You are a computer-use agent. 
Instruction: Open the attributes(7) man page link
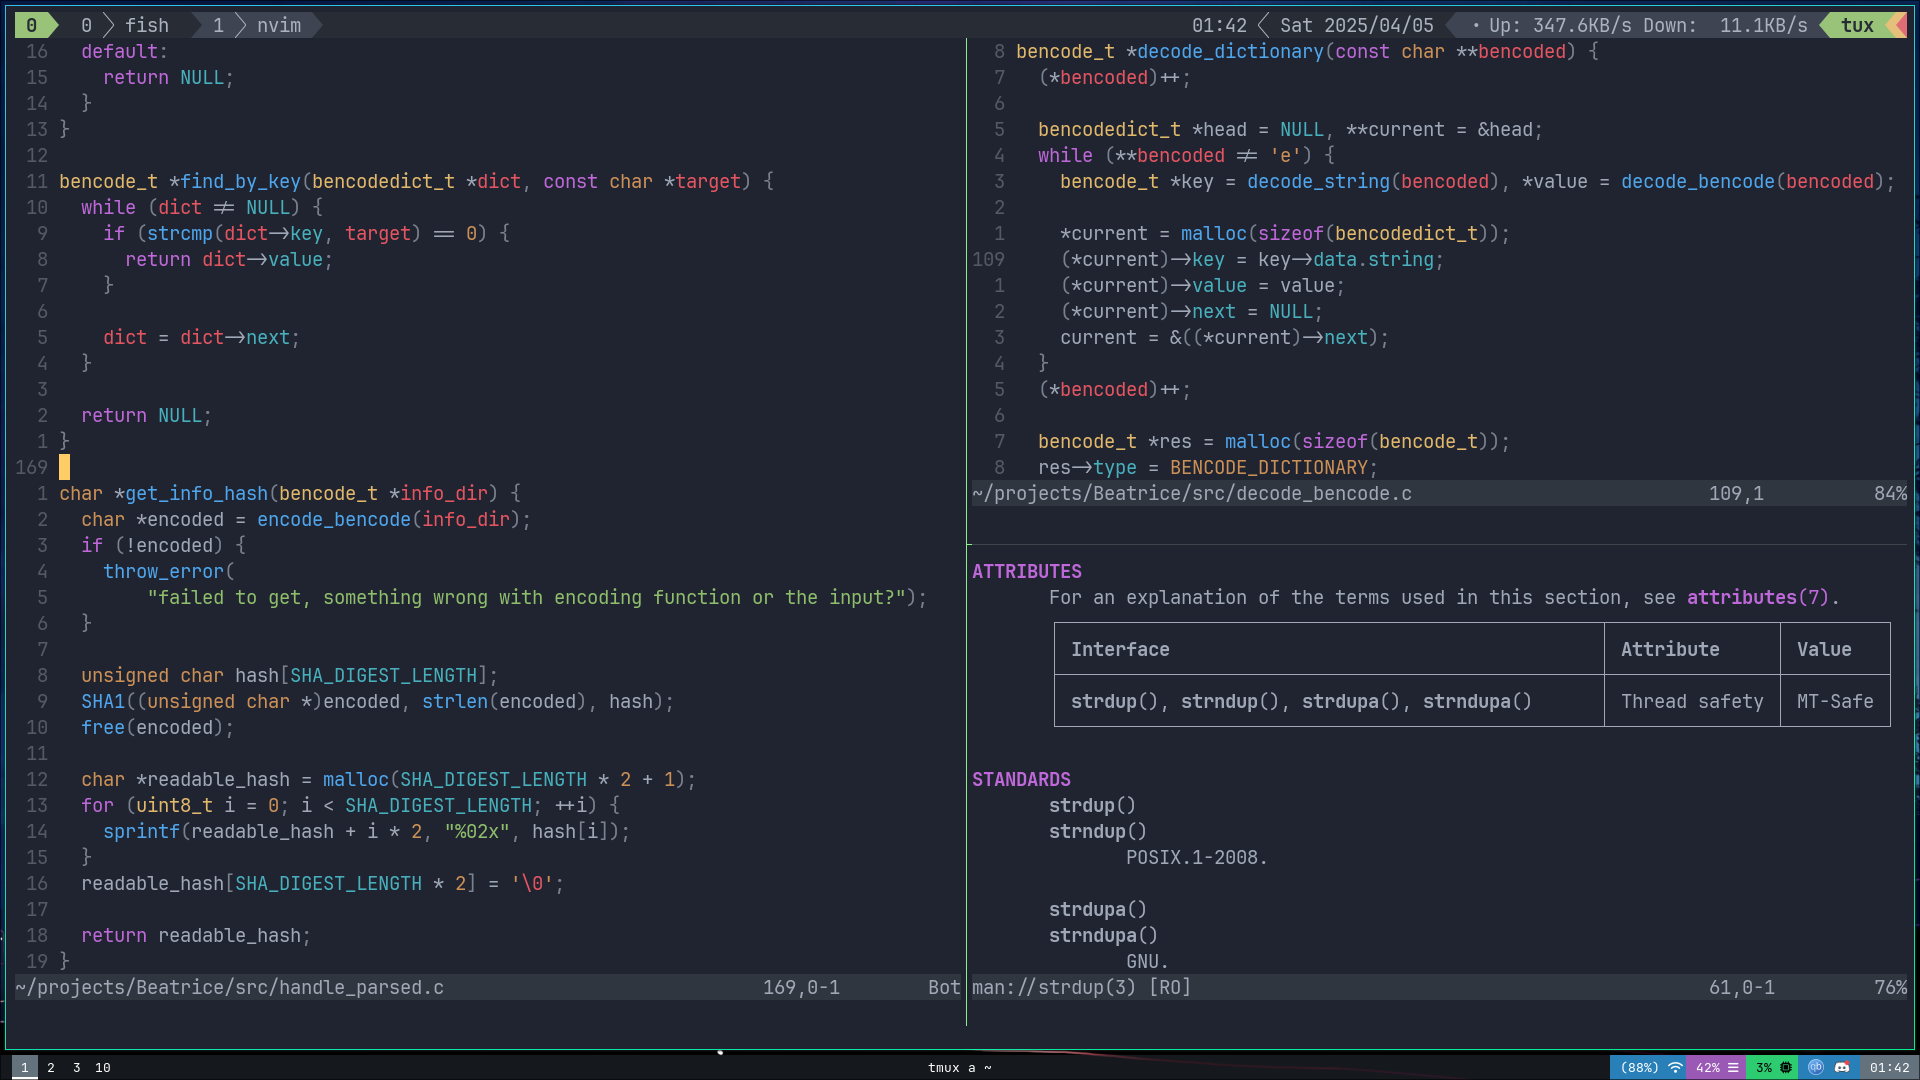(1756, 597)
